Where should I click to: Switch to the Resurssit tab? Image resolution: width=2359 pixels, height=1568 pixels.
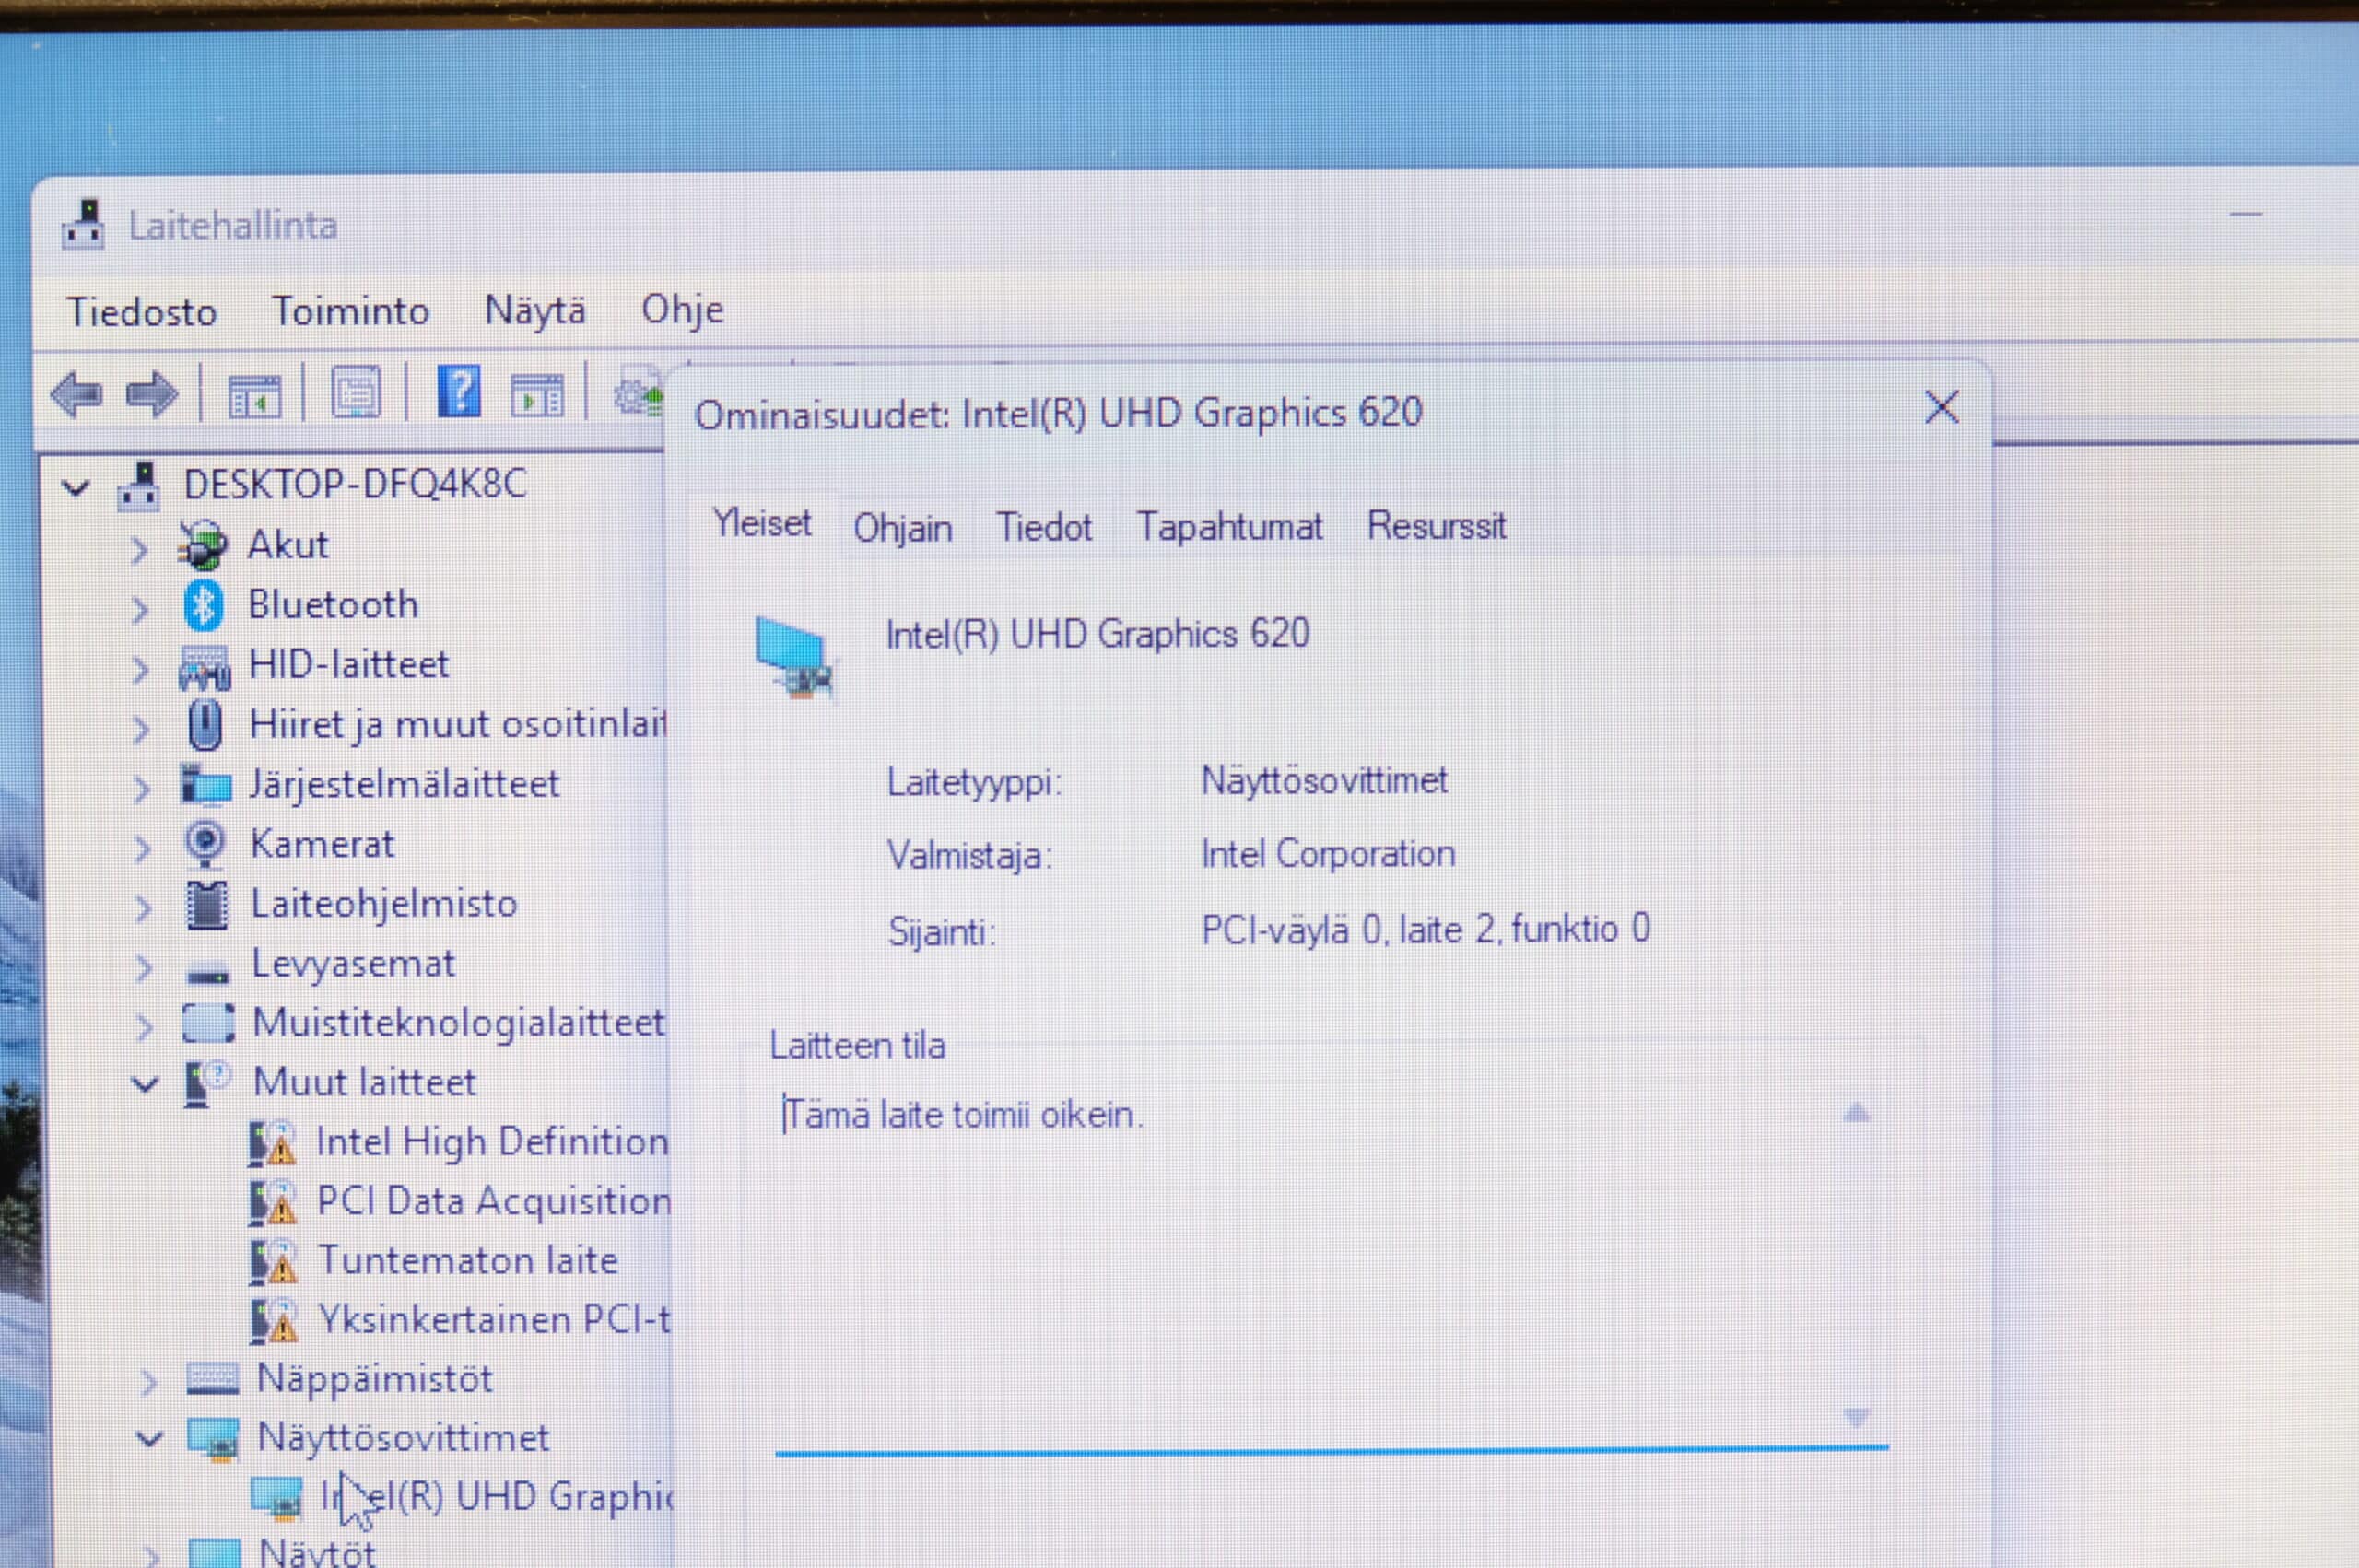click(x=1436, y=526)
